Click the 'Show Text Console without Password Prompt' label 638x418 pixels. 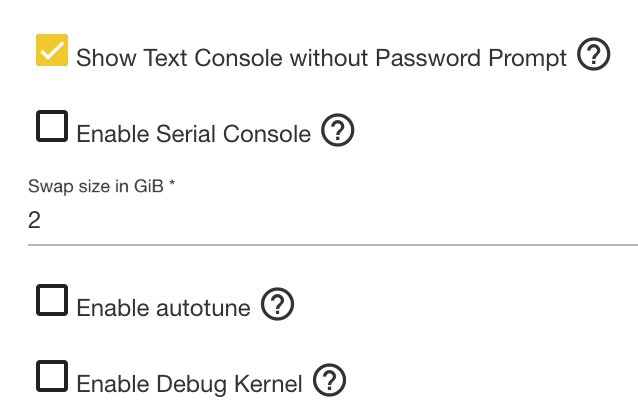pyautogui.click(x=321, y=58)
